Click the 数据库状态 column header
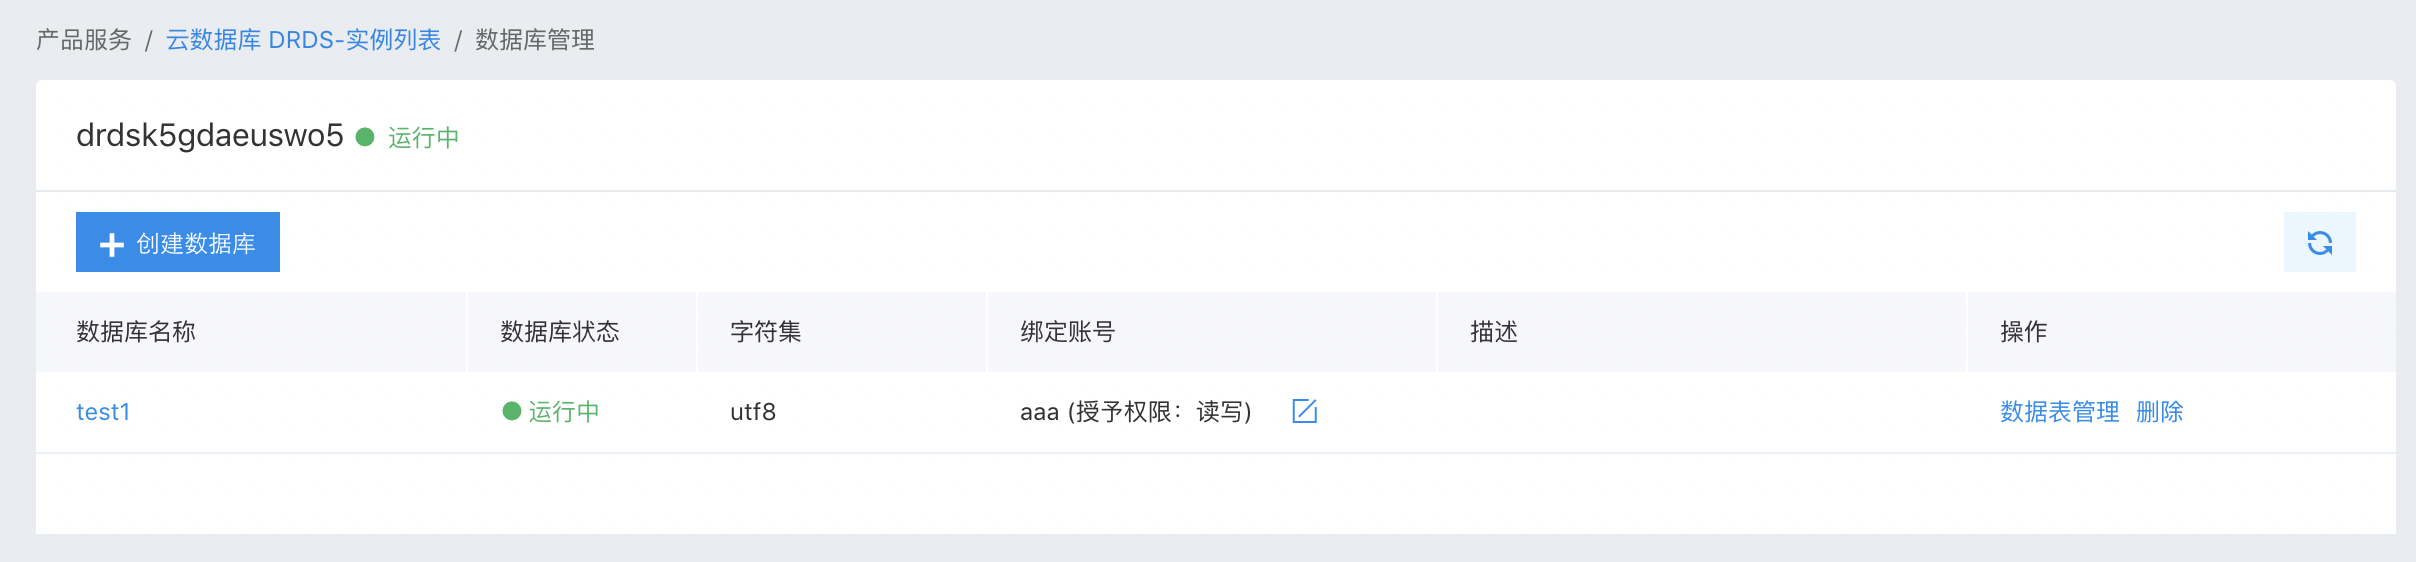Image resolution: width=2416 pixels, height=562 pixels. [560, 332]
